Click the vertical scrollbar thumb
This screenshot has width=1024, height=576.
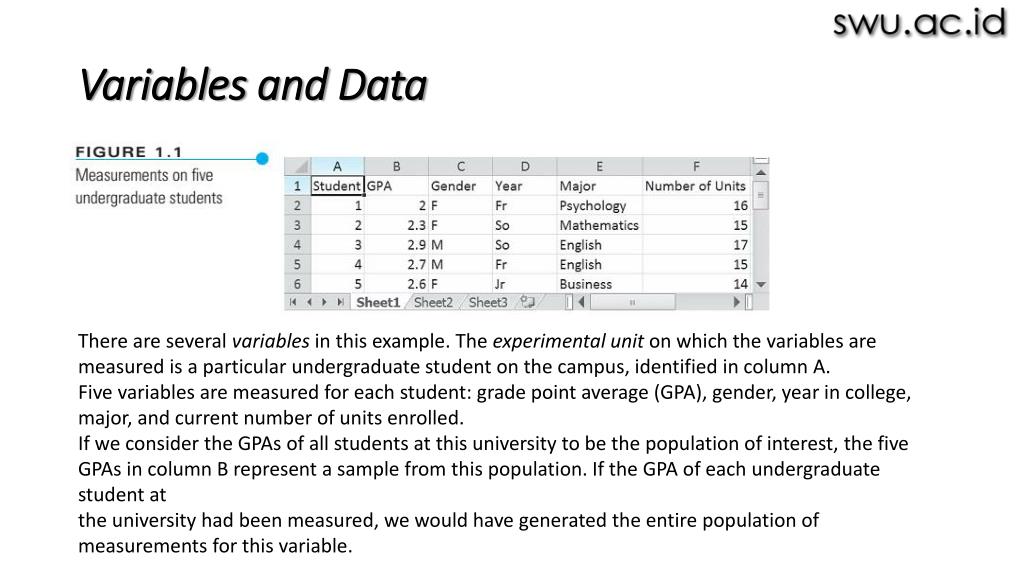pos(762,194)
